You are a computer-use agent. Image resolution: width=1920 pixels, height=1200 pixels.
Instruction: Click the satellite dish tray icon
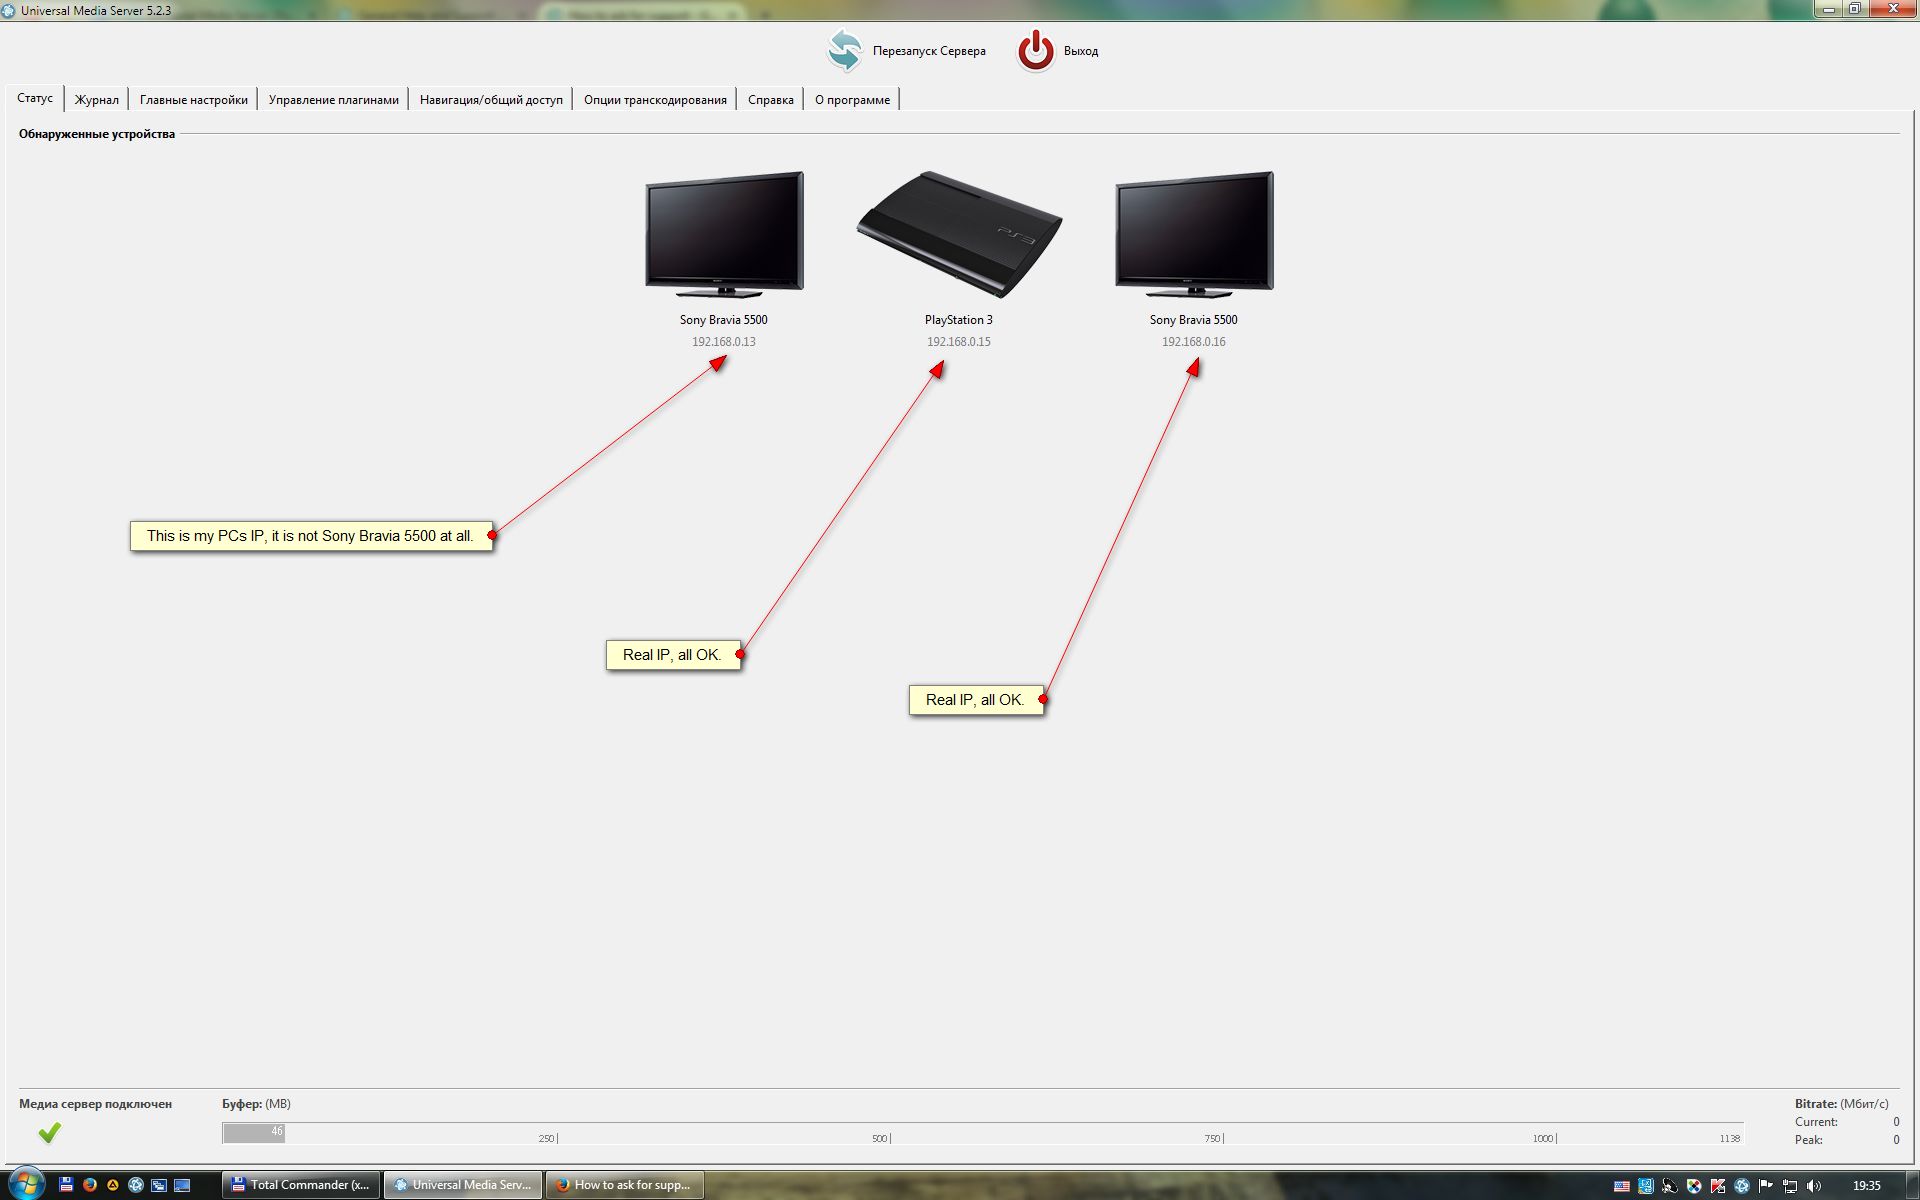1669,1186
